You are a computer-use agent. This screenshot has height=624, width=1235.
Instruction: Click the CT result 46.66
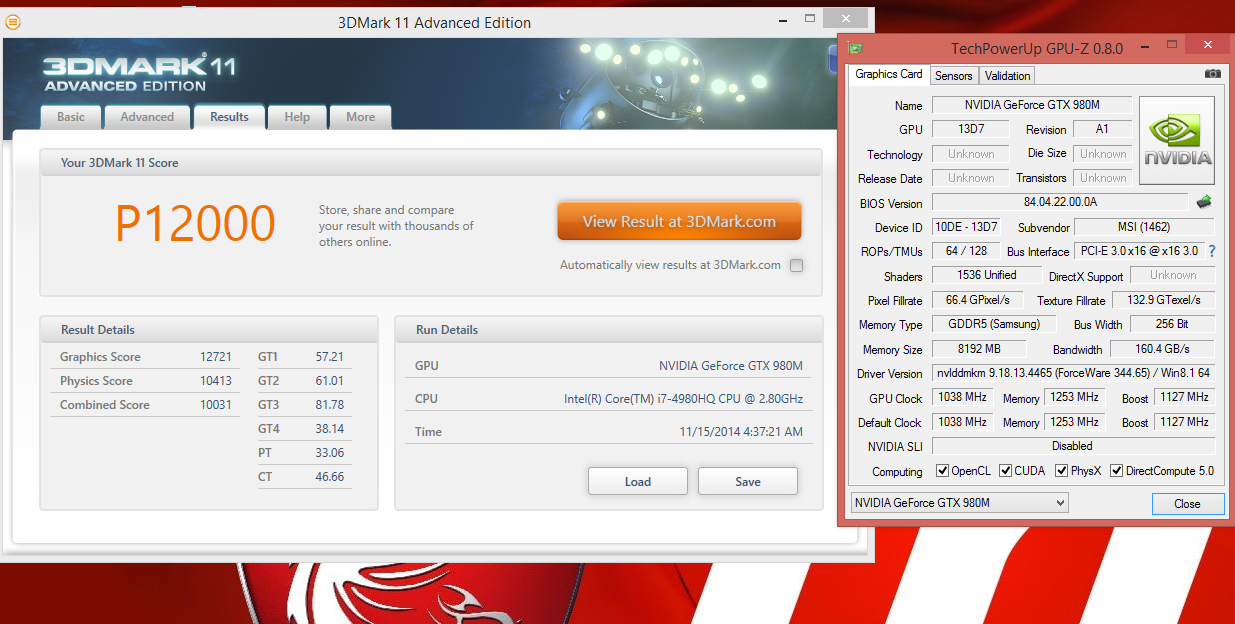tap(329, 477)
